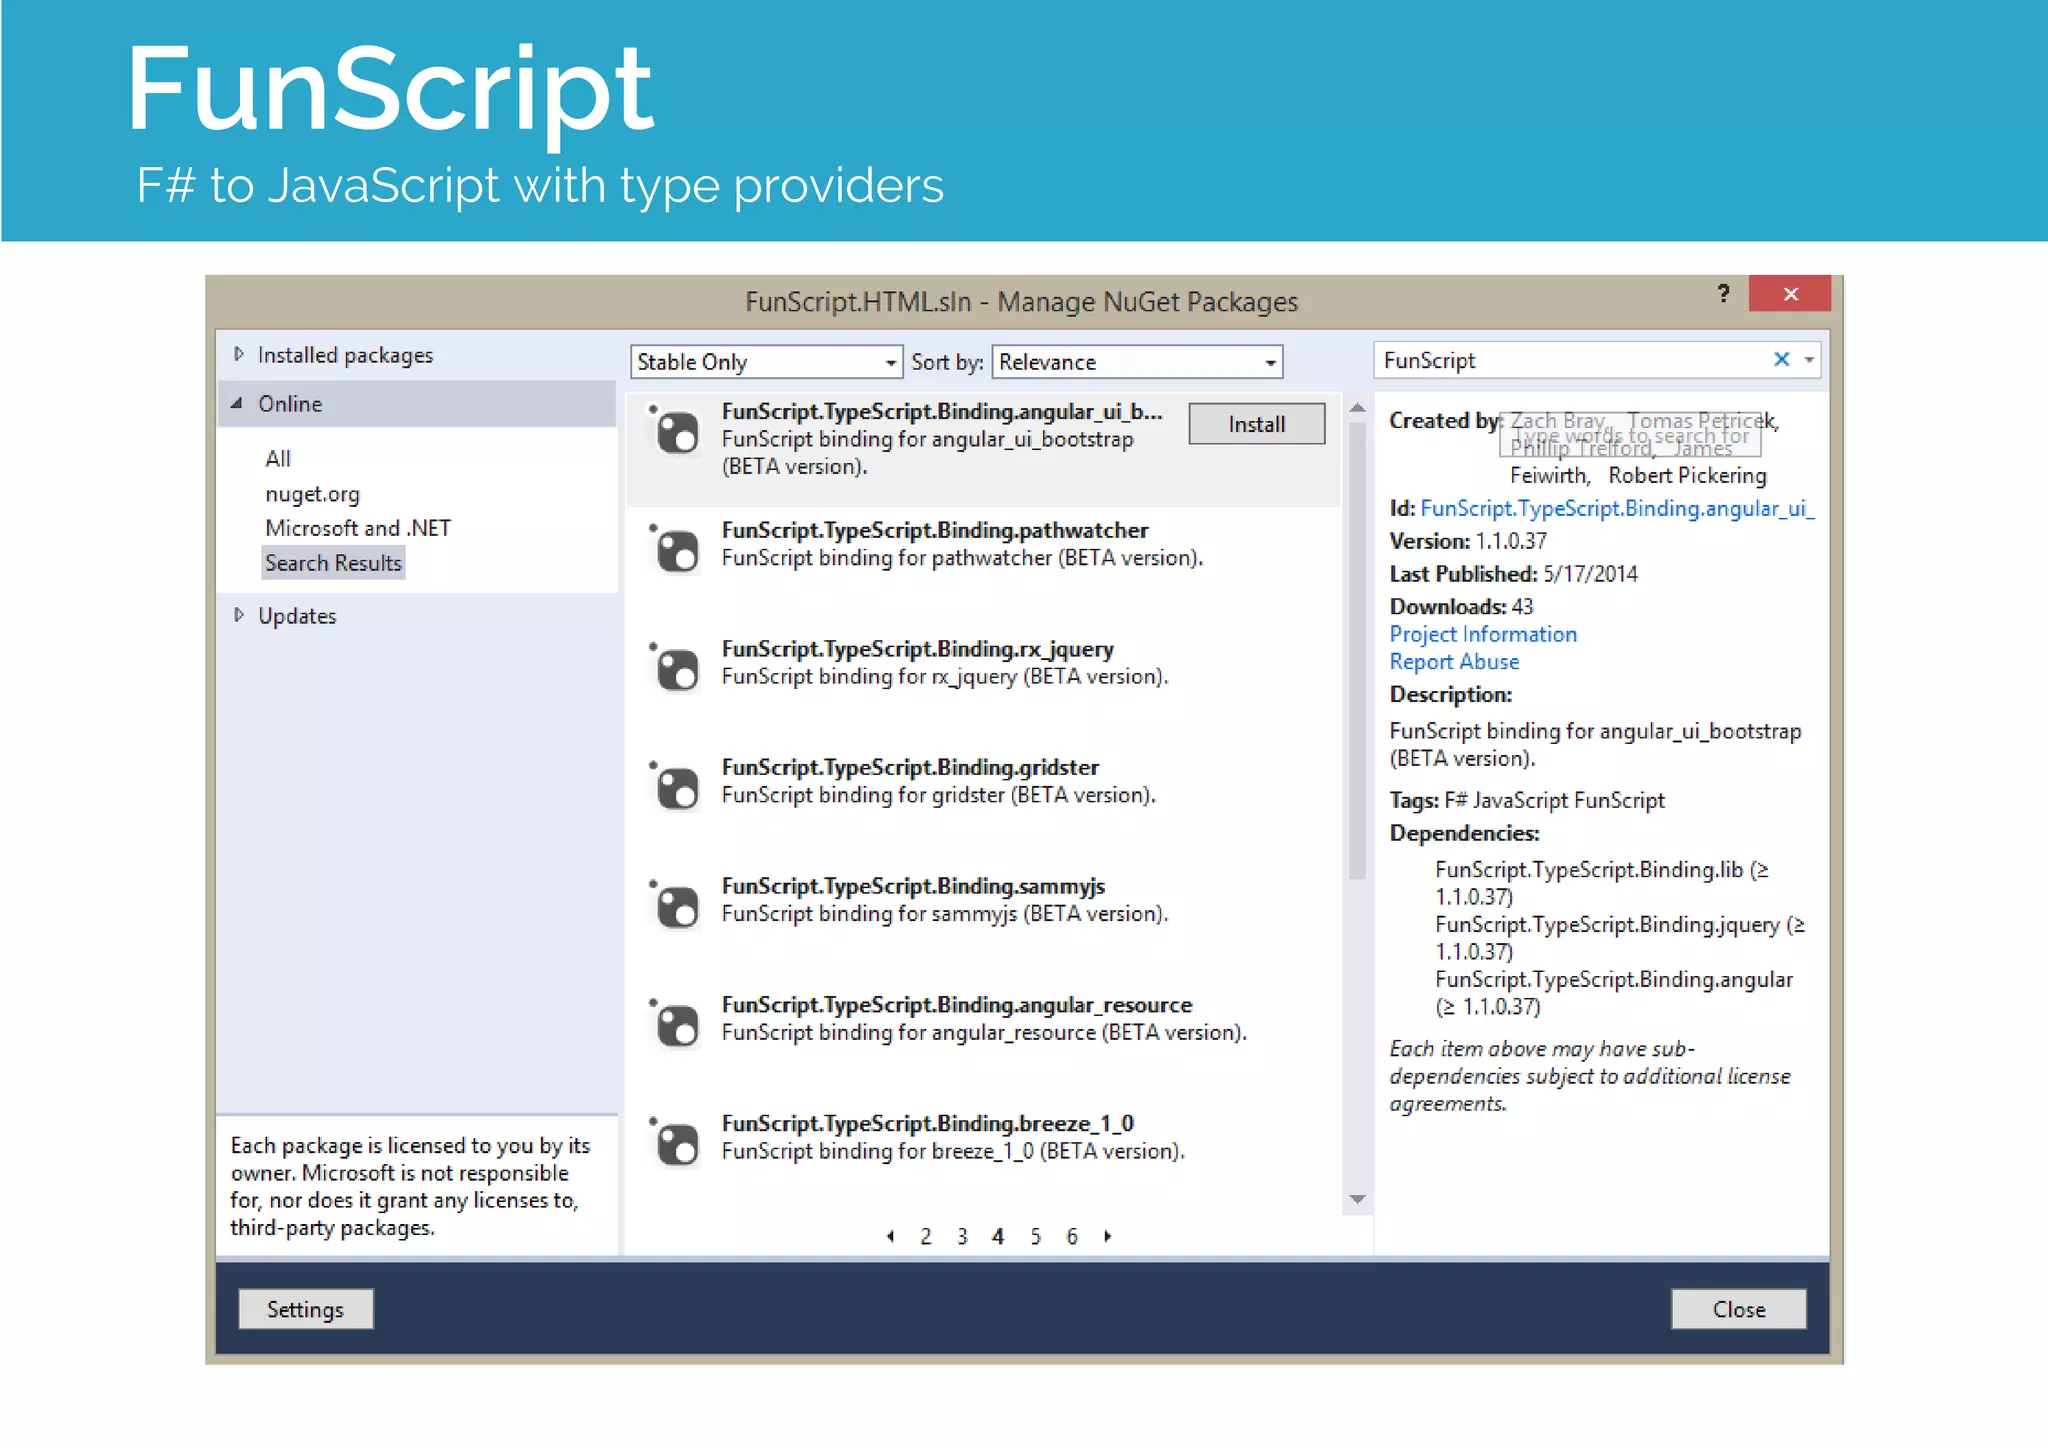Screen dimensions: 2048x1448
Task: Go to results page 2
Action: (x=926, y=1237)
